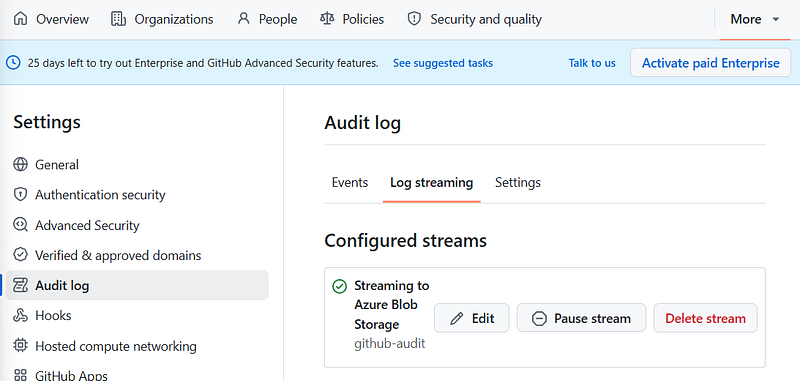Click the code-scan icon beside Advanced Security
Image resolution: width=800 pixels, height=381 pixels.
tap(20, 225)
